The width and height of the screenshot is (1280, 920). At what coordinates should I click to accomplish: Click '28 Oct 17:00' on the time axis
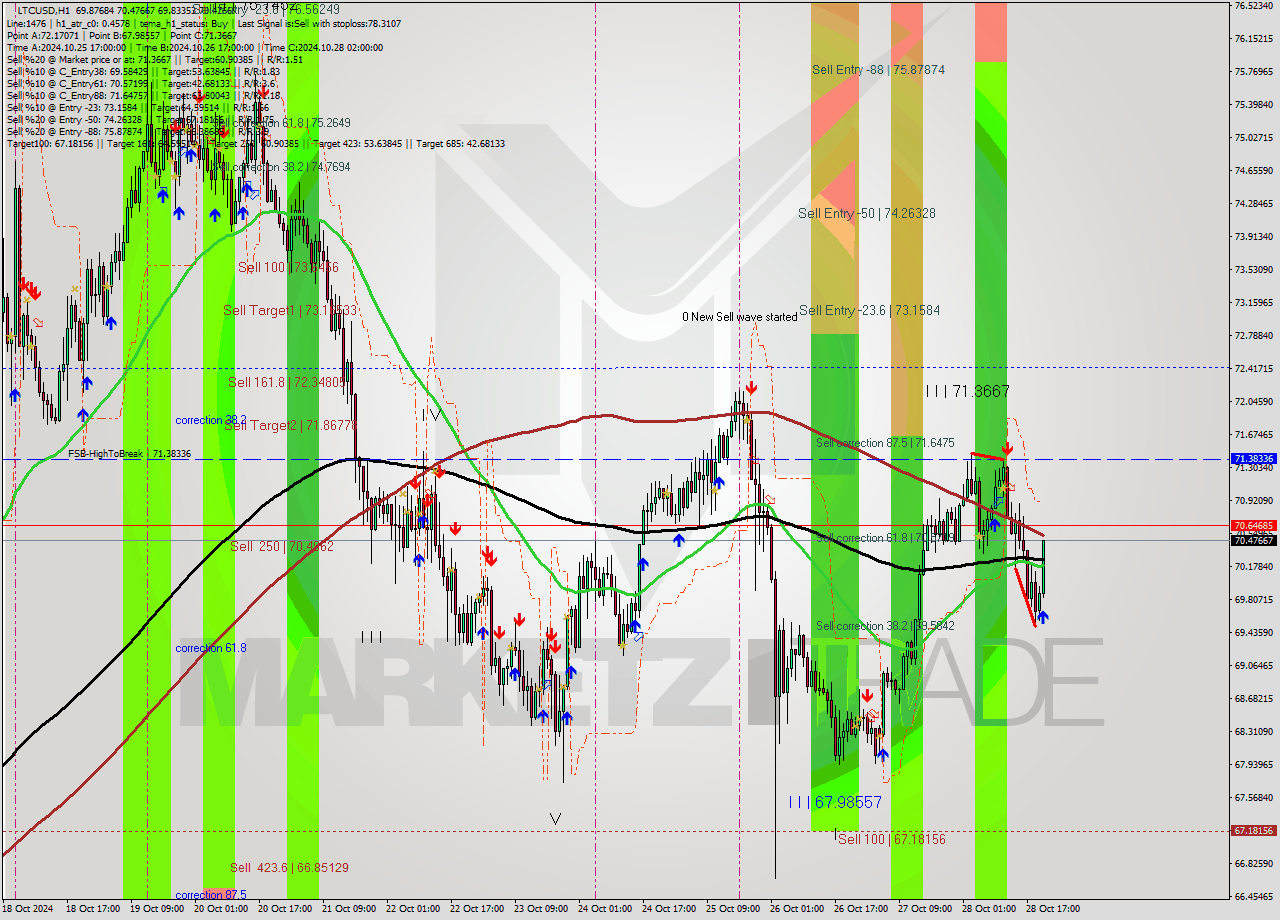click(x=1052, y=909)
